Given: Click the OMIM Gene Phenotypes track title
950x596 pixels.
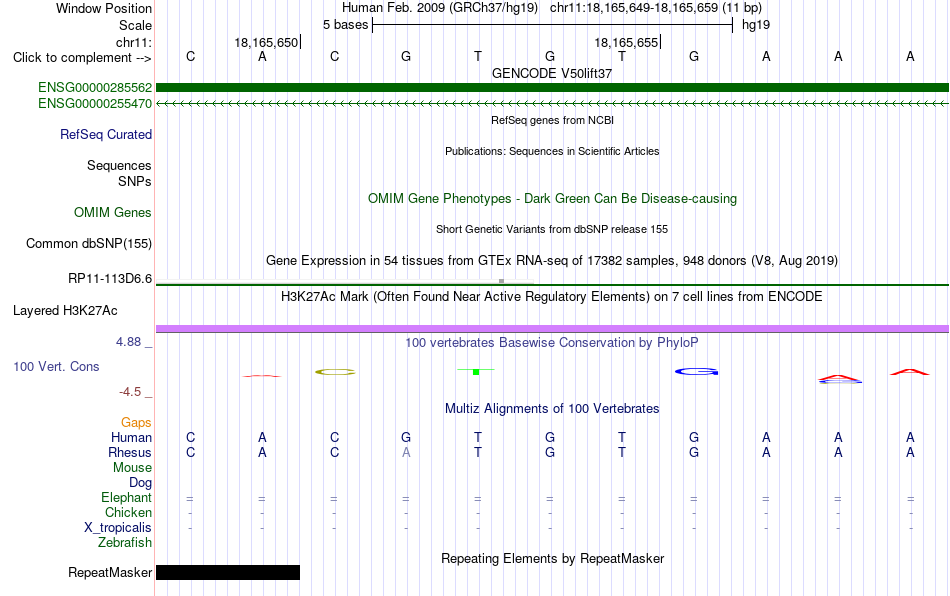Looking at the screenshot, I should click(x=553, y=199).
